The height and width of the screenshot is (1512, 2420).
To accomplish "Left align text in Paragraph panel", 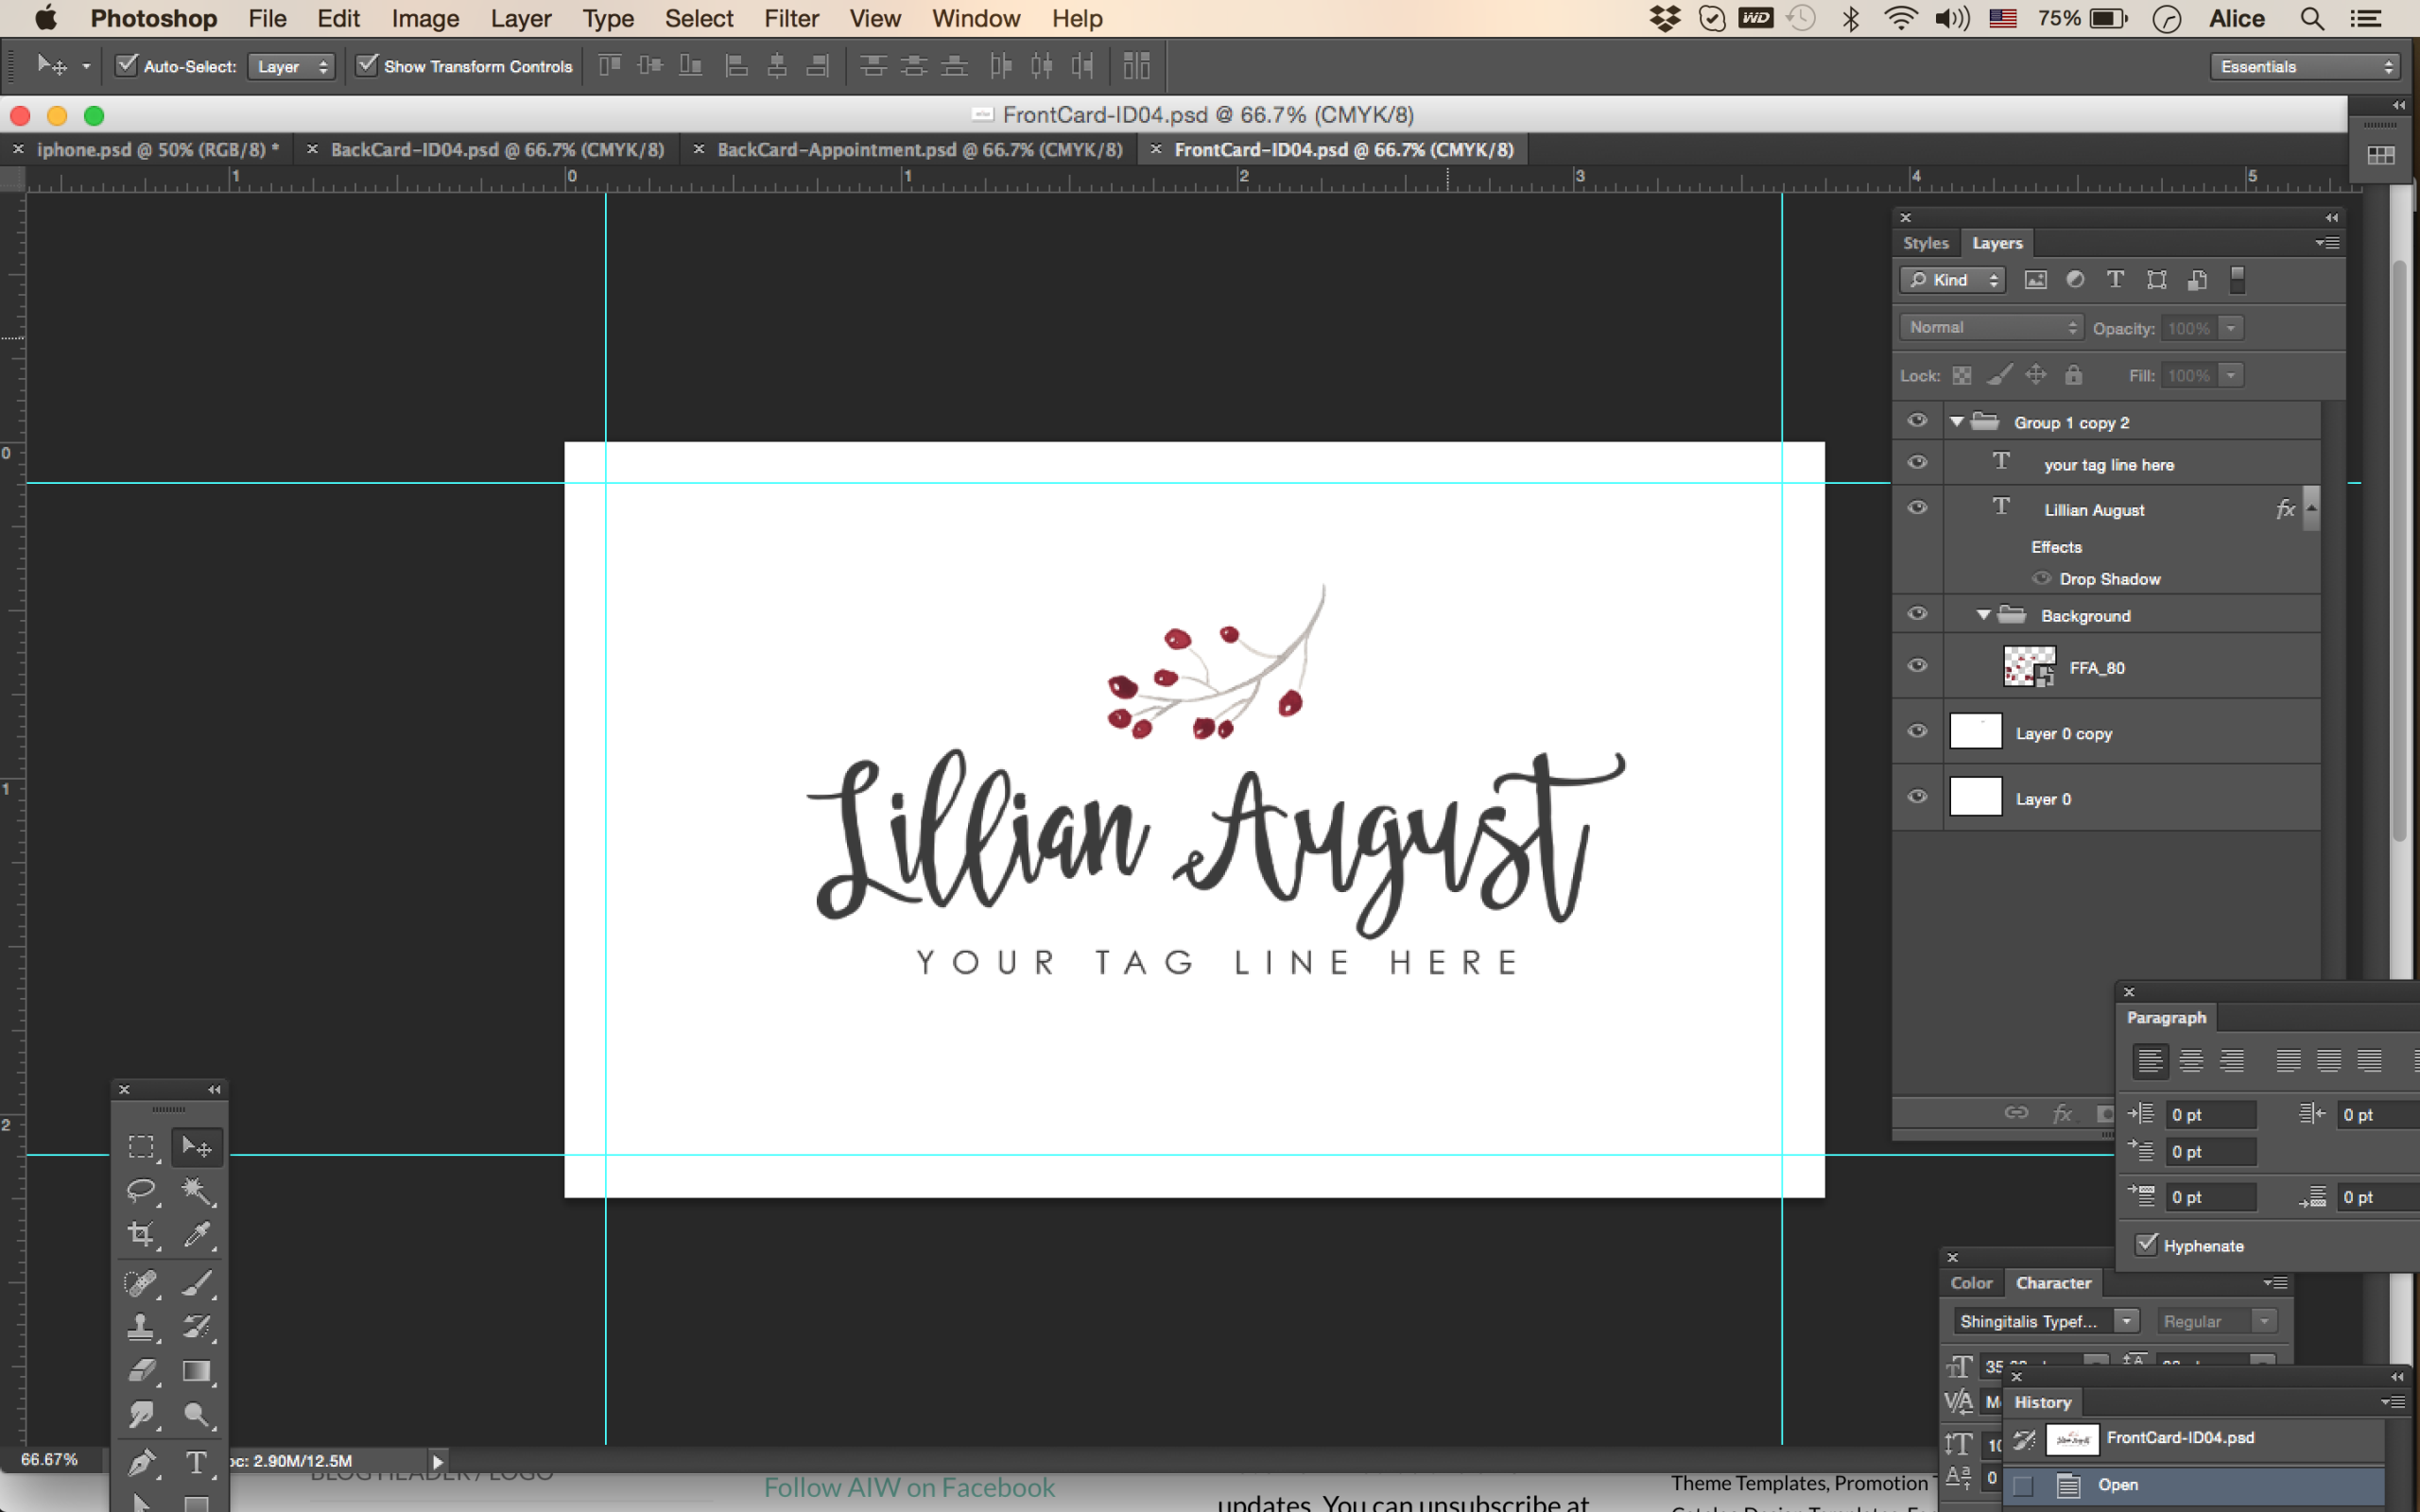I will click(2150, 1060).
